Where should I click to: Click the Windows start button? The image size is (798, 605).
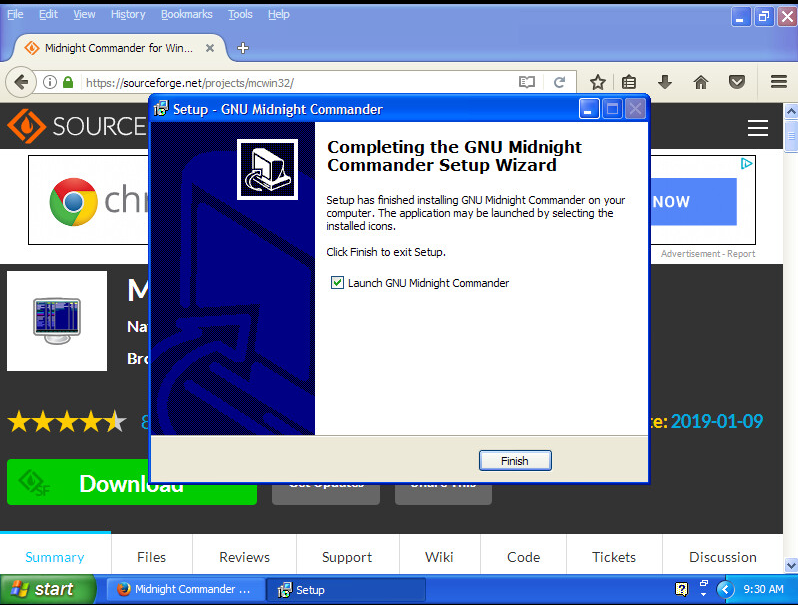click(x=47, y=589)
